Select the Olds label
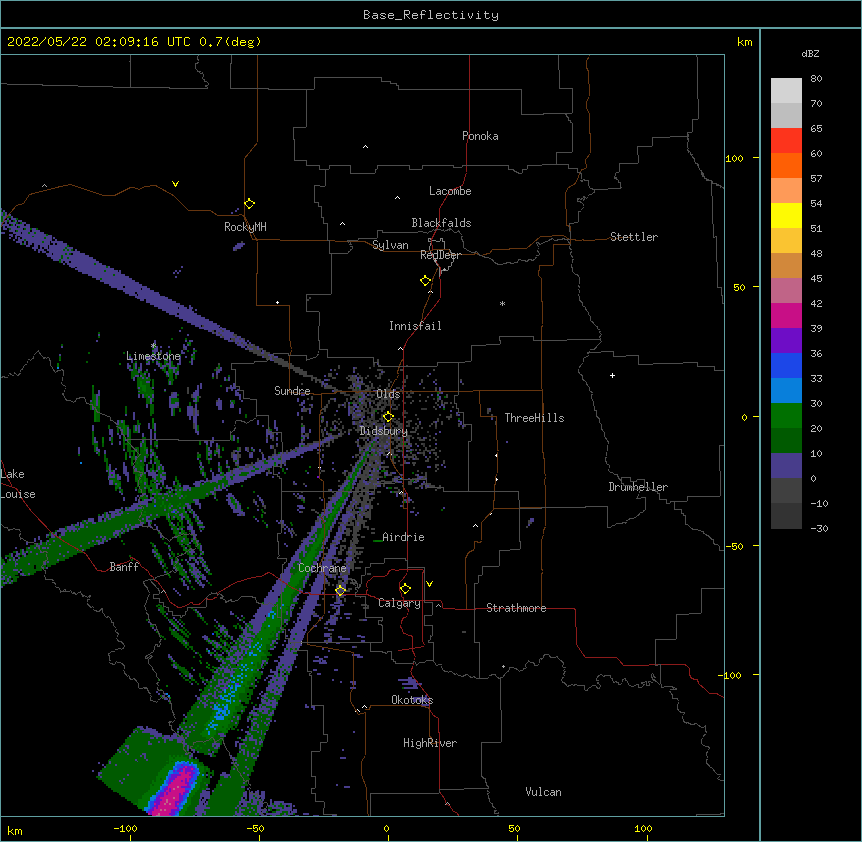Viewport: 862px width, 842px height. pos(388,394)
